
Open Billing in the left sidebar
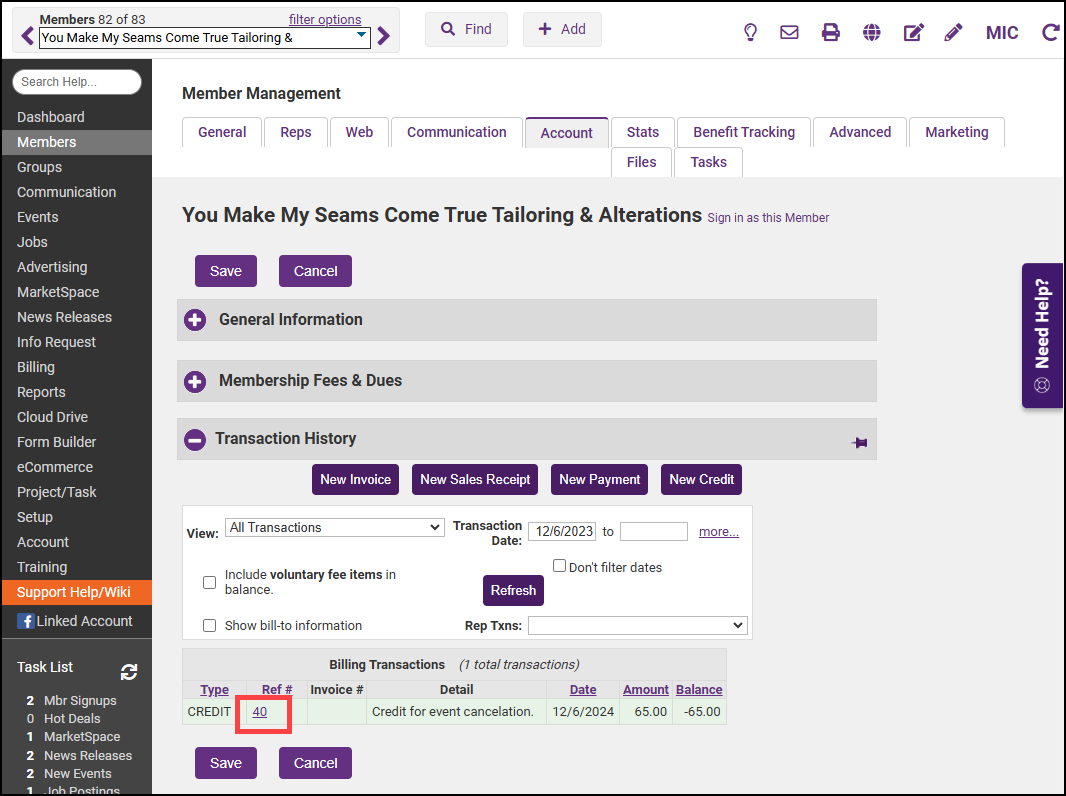(36, 367)
